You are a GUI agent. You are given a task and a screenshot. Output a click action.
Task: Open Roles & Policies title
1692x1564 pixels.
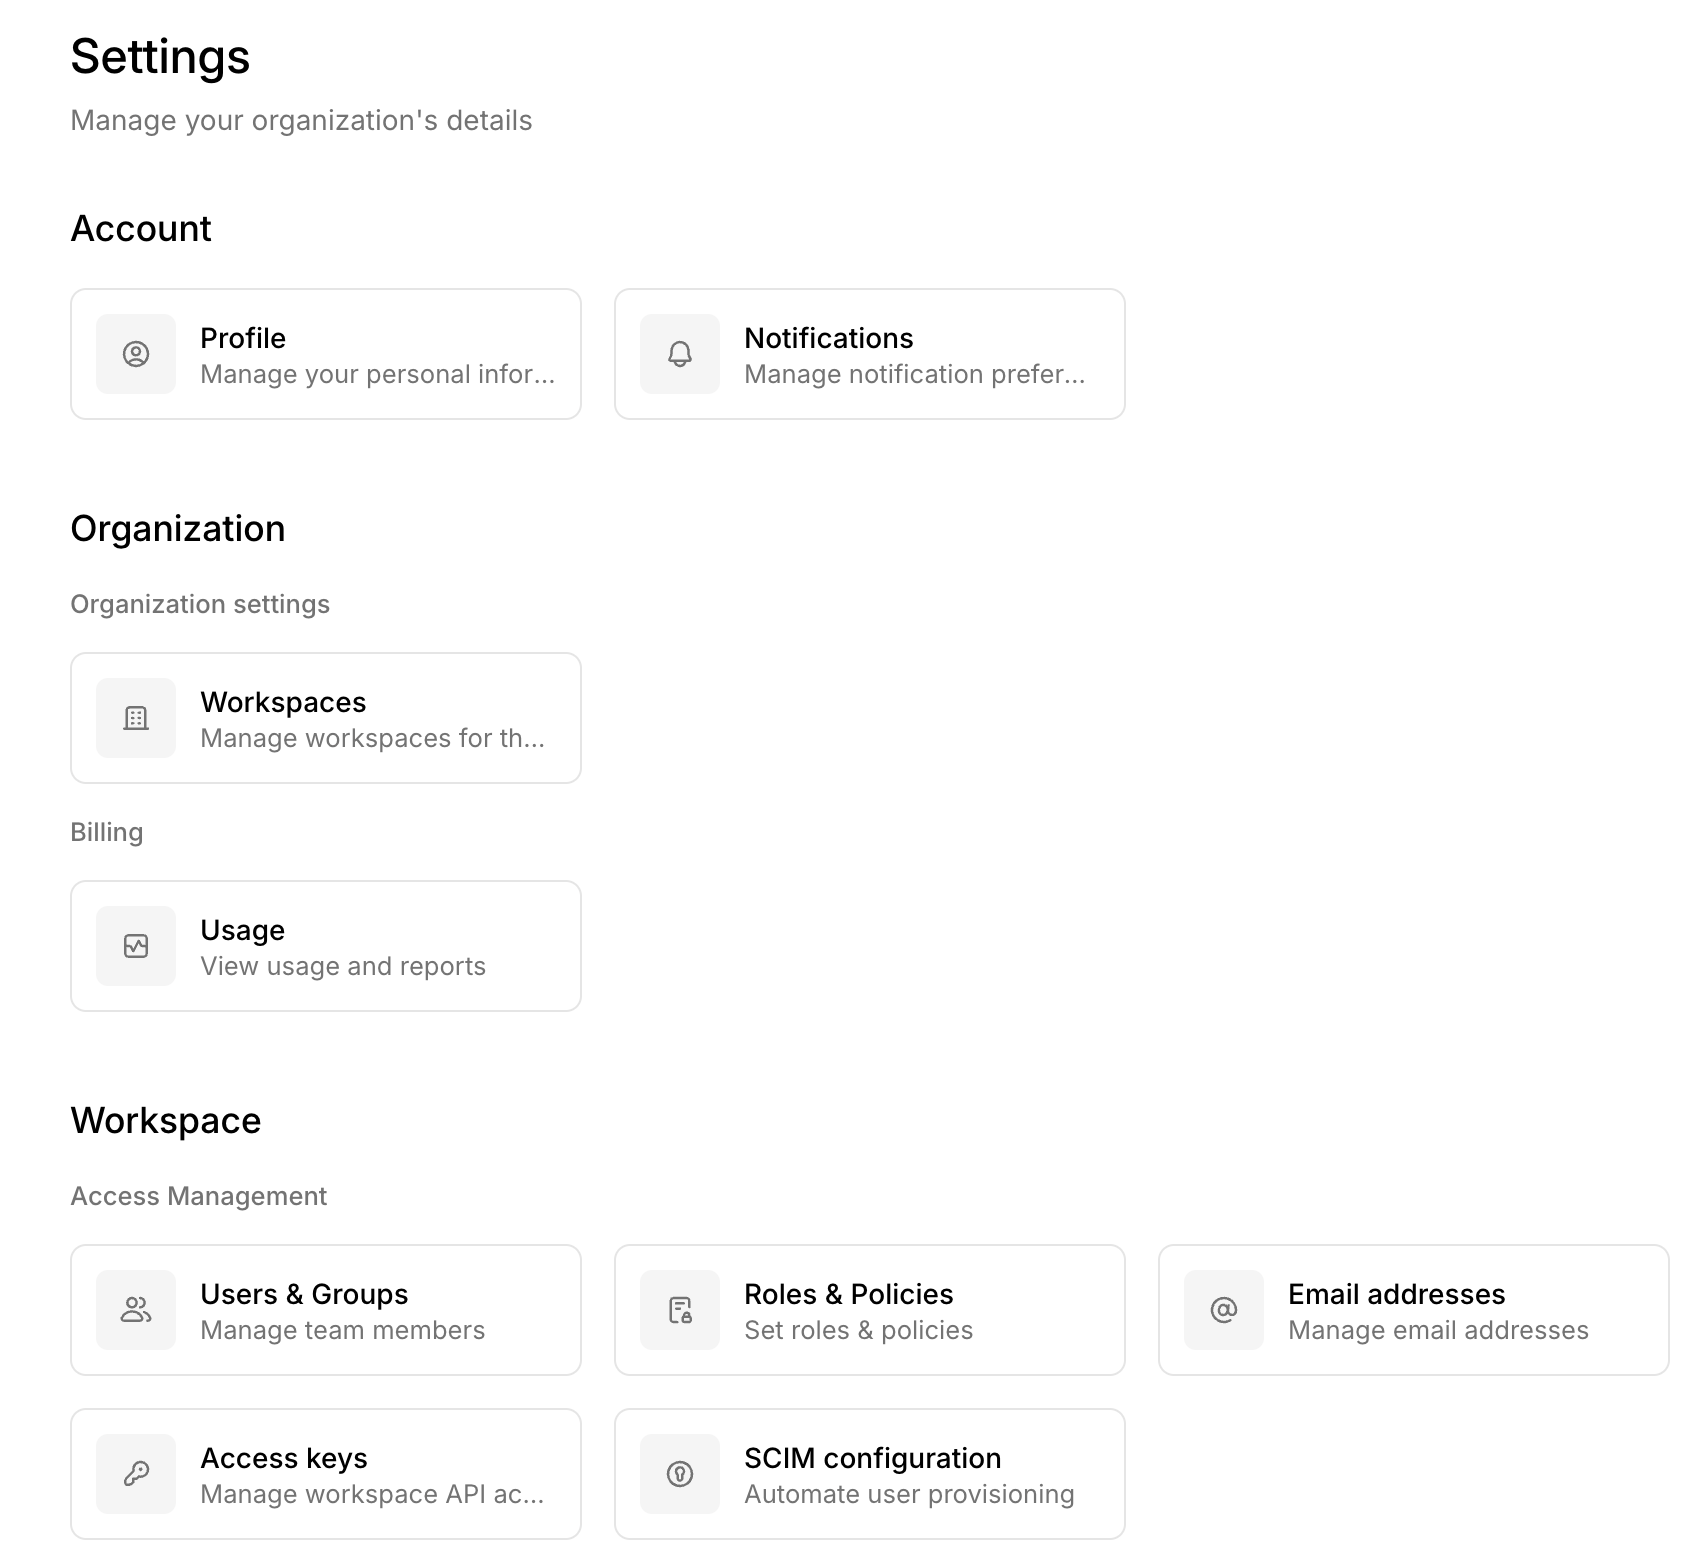848,1294
